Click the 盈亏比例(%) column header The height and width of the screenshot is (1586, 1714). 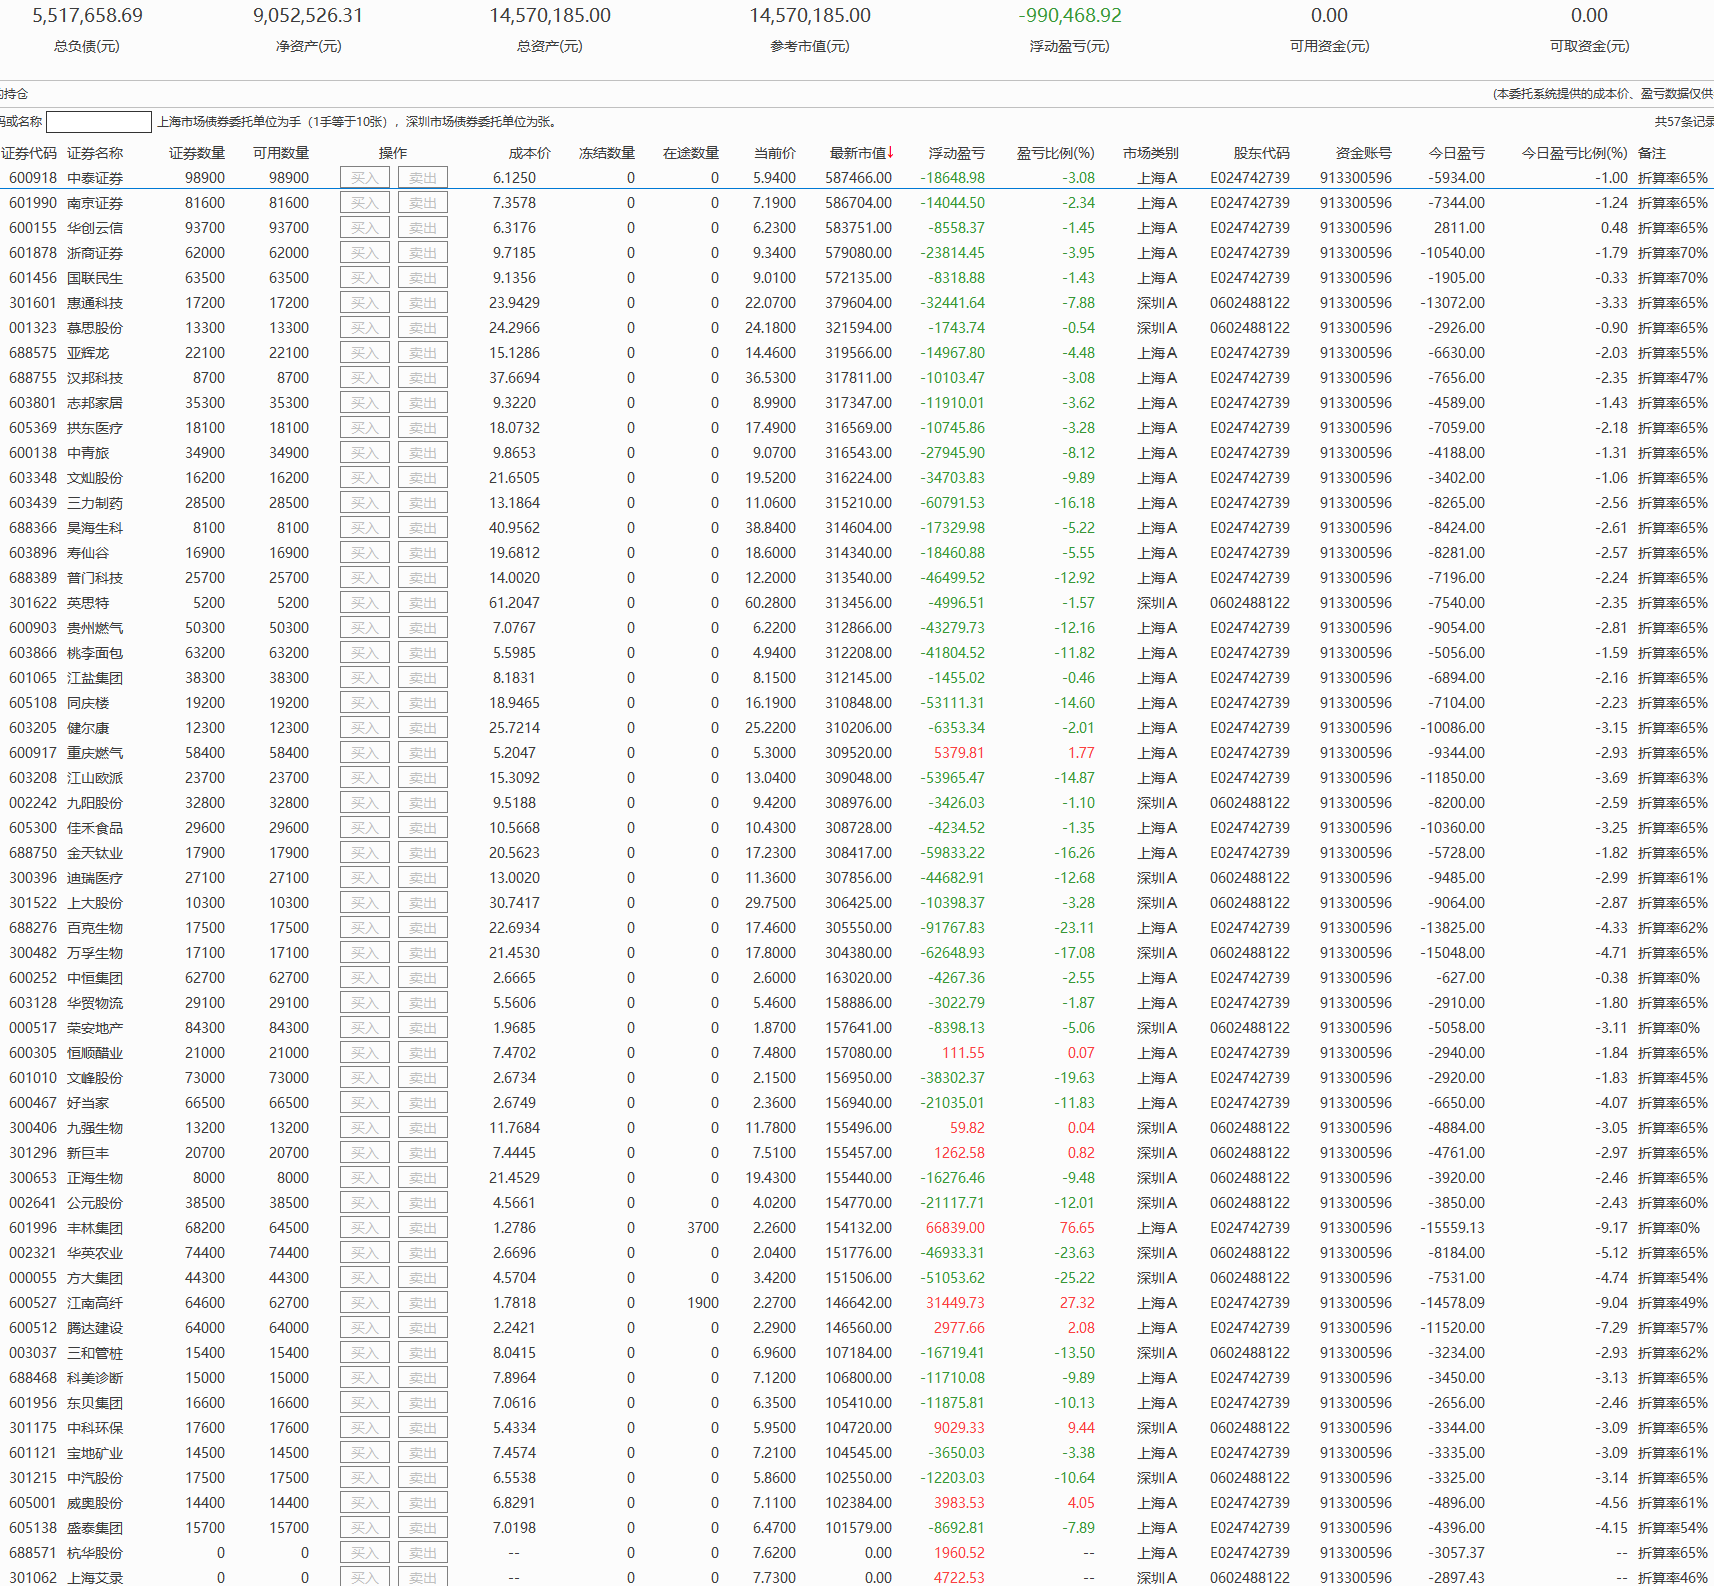1056,153
